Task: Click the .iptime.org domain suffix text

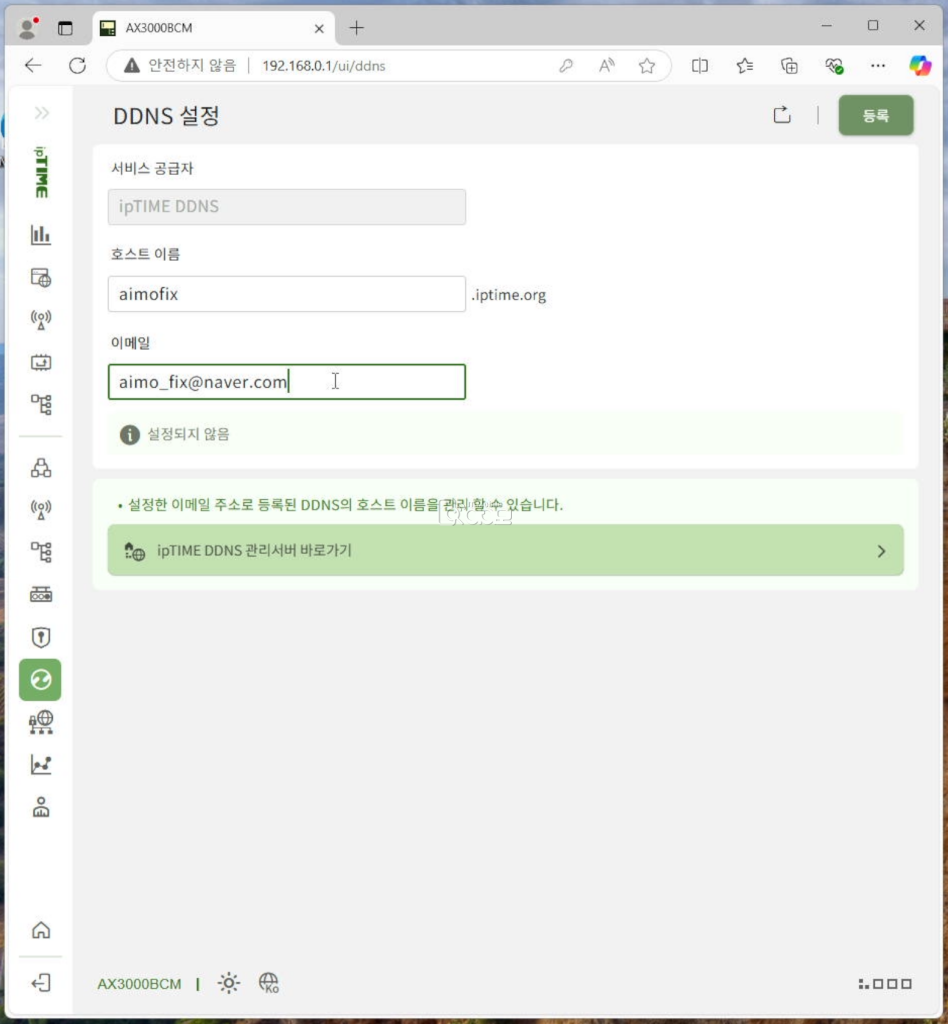Action: (x=509, y=295)
